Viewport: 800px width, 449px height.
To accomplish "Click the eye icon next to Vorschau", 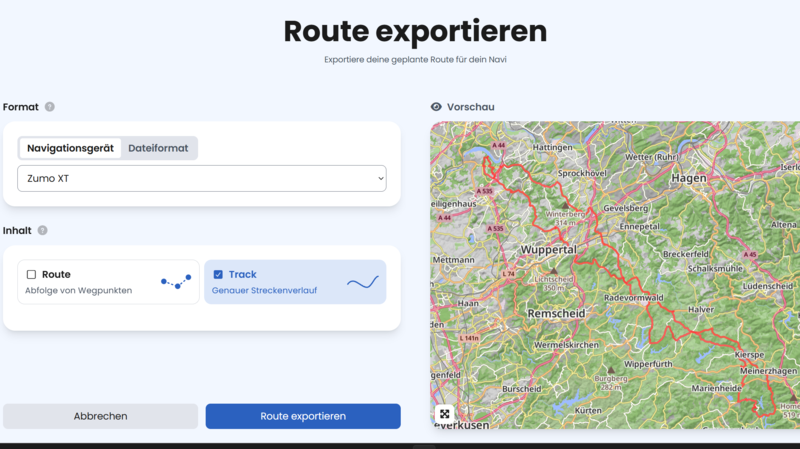I will click(x=436, y=107).
